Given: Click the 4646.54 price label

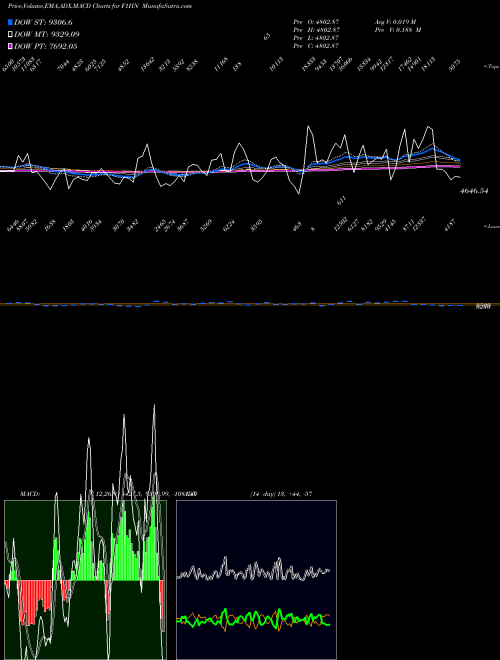Looking at the screenshot, I should 474,191.
